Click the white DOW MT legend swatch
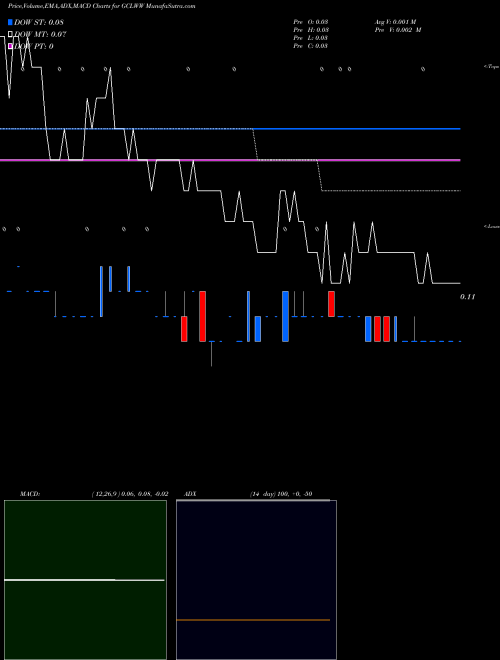 (10, 34)
